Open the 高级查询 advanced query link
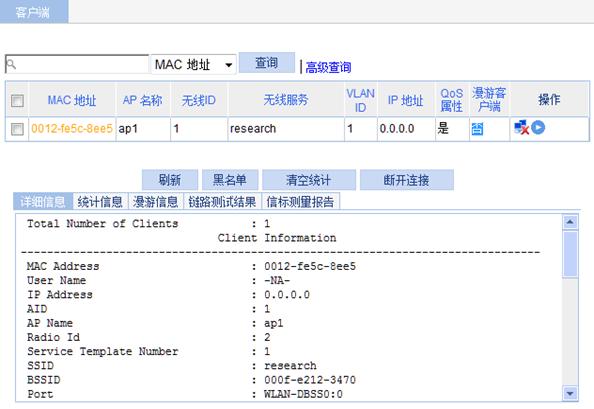 [328, 67]
